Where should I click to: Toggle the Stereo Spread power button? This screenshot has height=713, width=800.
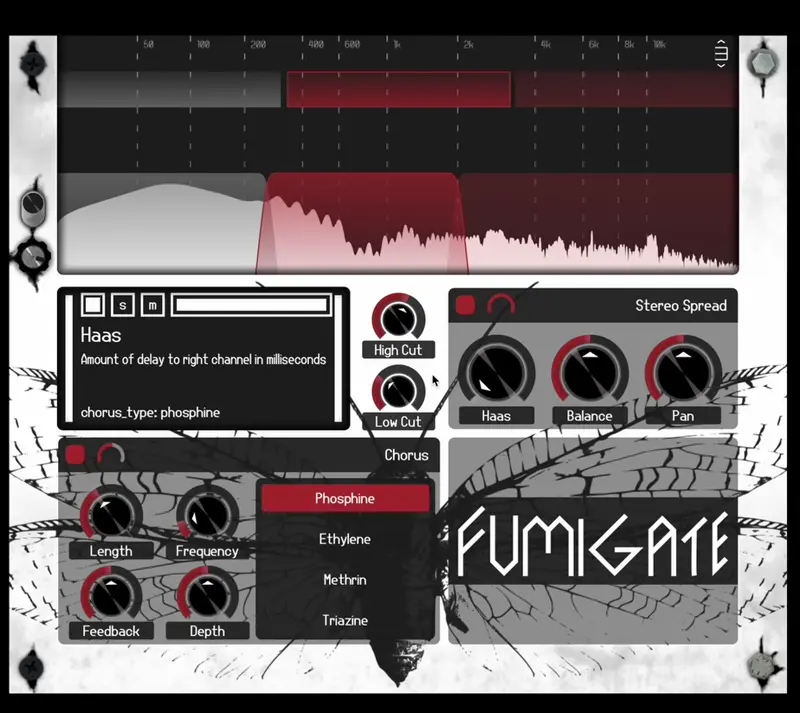466,306
